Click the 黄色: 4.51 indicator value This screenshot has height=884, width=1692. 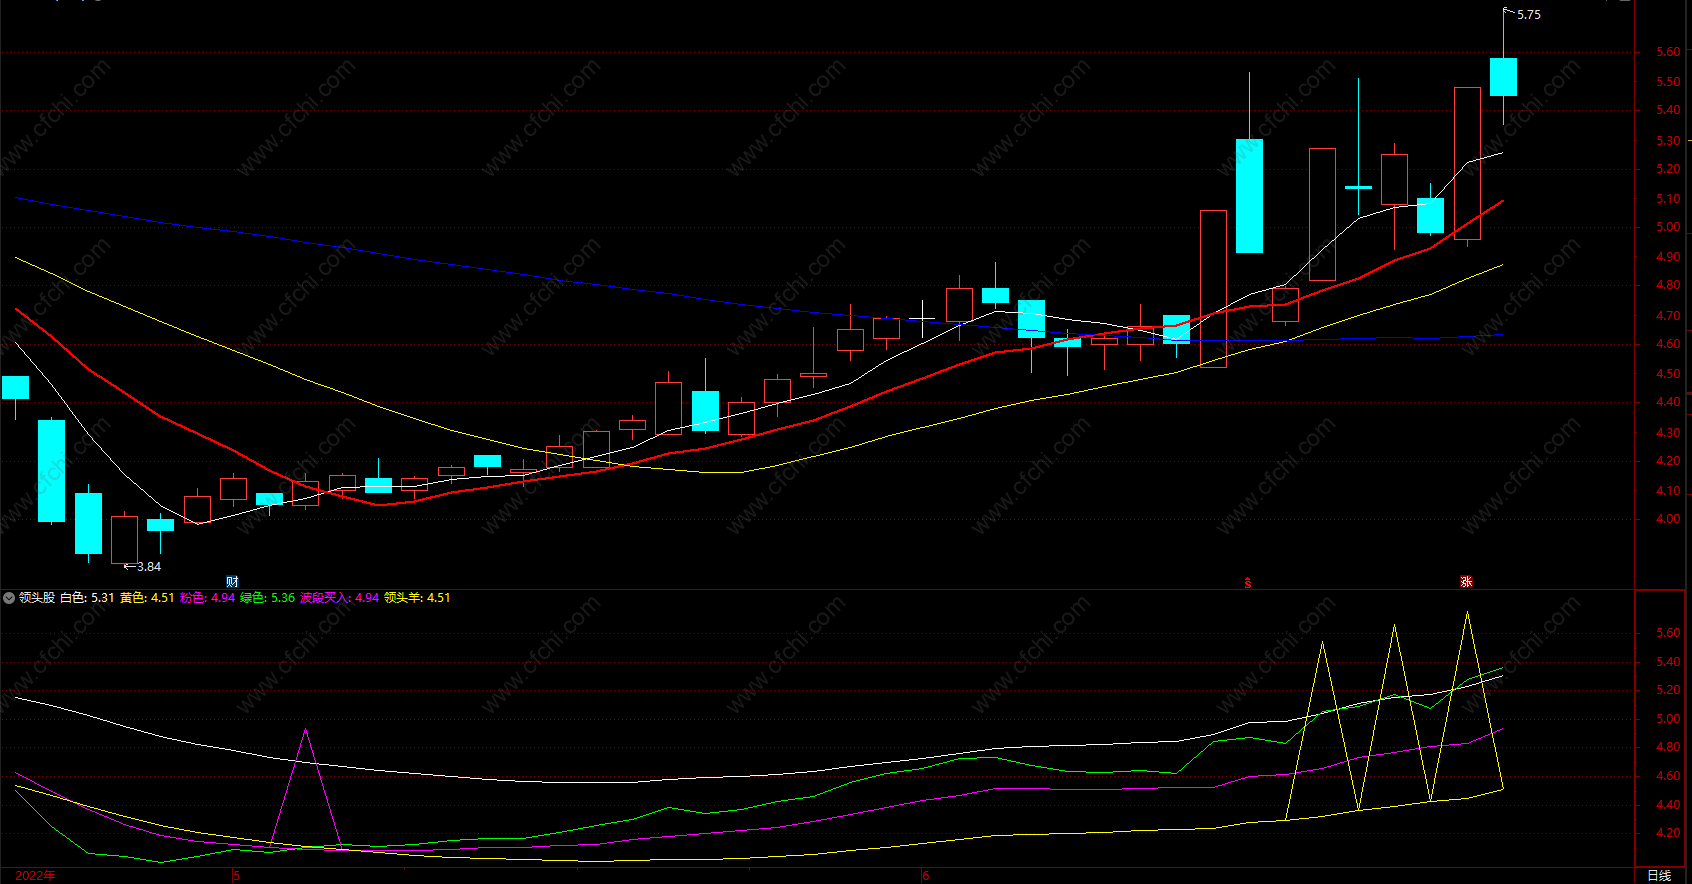(x=147, y=598)
